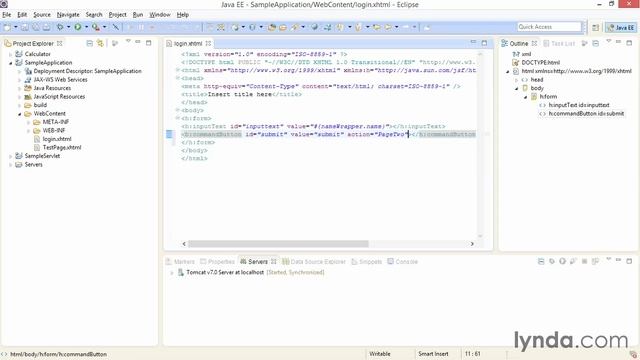The width and height of the screenshot is (640, 360).
Task: Open the Help menu
Action: click(x=182, y=15)
